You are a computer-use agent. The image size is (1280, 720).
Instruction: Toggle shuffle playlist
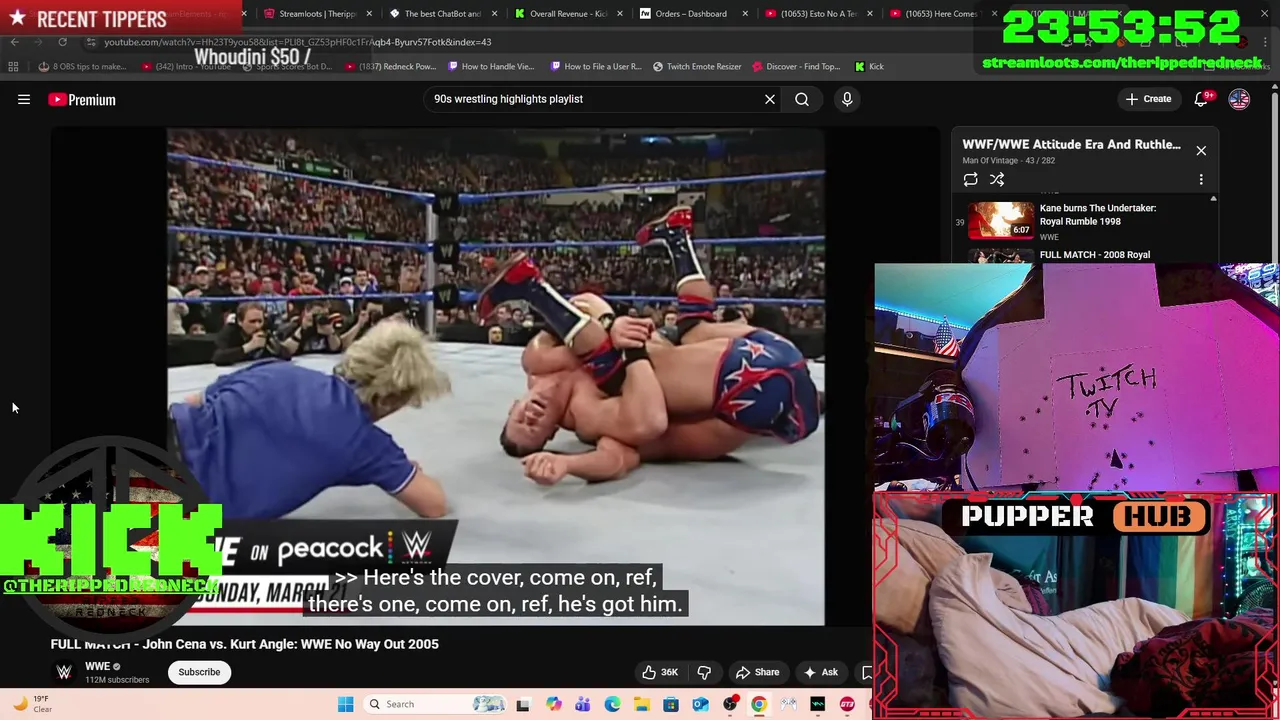pyautogui.click(x=997, y=180)
